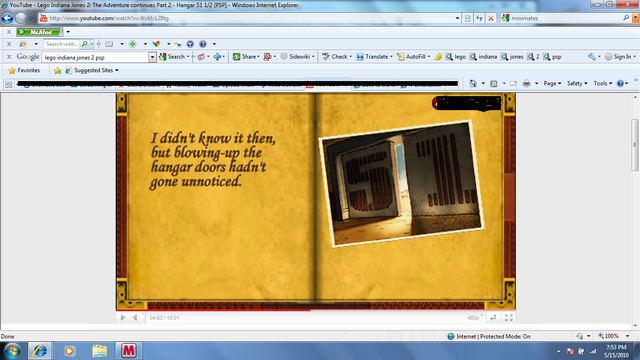Click the Read Mail icon
Image resolution: width=640 pixels, height=360 pixels.
[513, 83]
